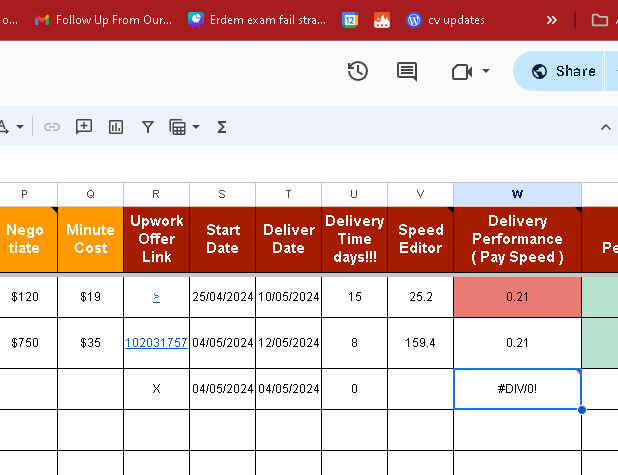618x475 pixels.
Task: Select the red 0.21 performance cell
Action: click(517, 297)
